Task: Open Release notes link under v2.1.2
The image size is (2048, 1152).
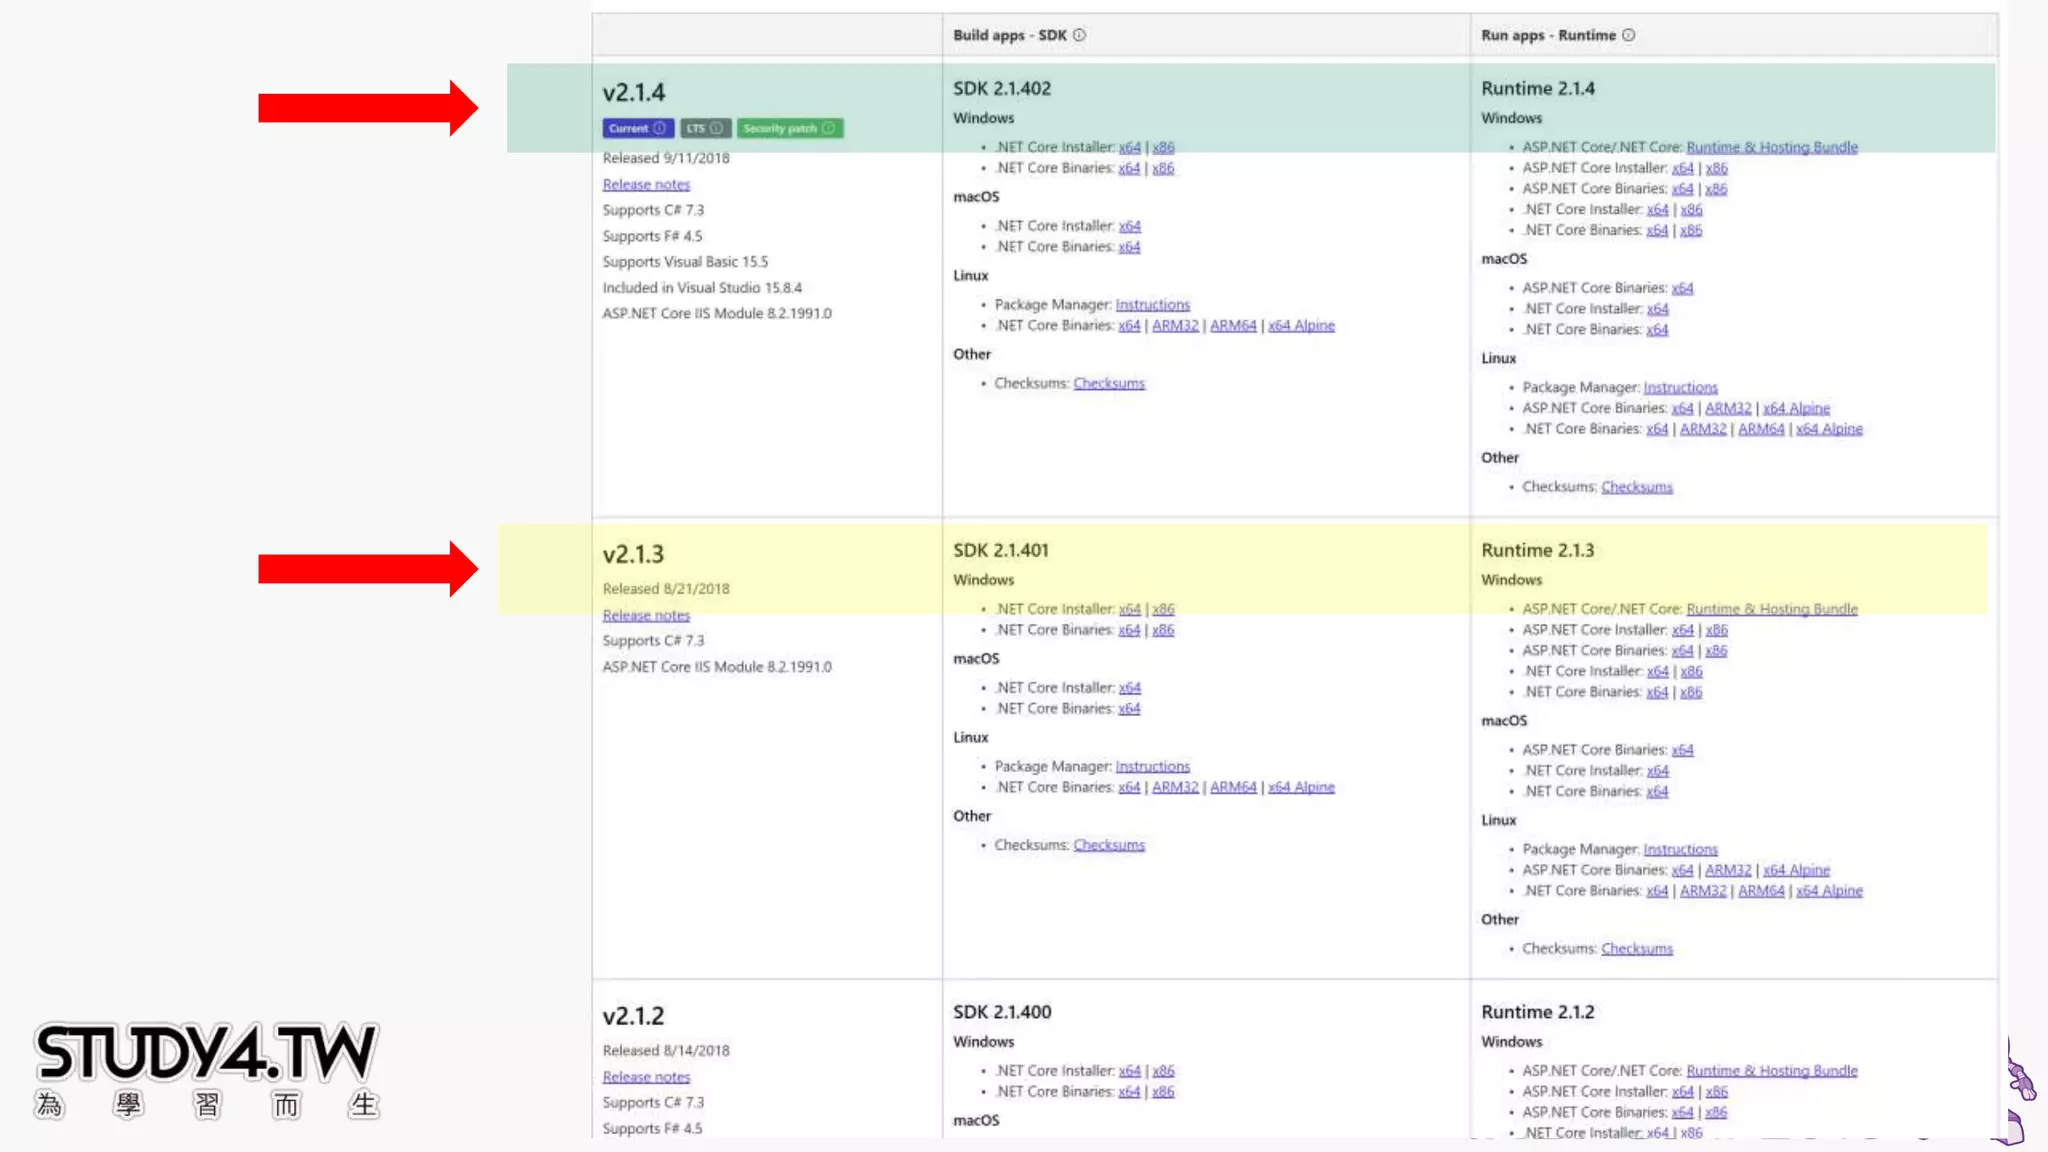Action: click(646, 1077)
